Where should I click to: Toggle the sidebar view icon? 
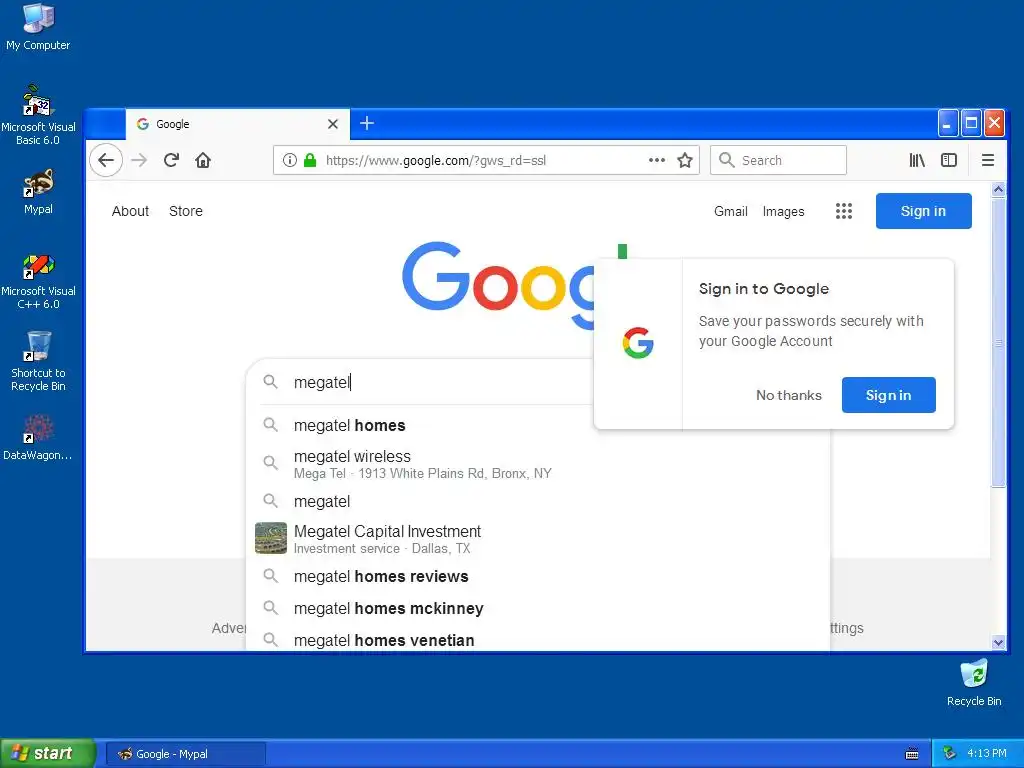(949, 160)
